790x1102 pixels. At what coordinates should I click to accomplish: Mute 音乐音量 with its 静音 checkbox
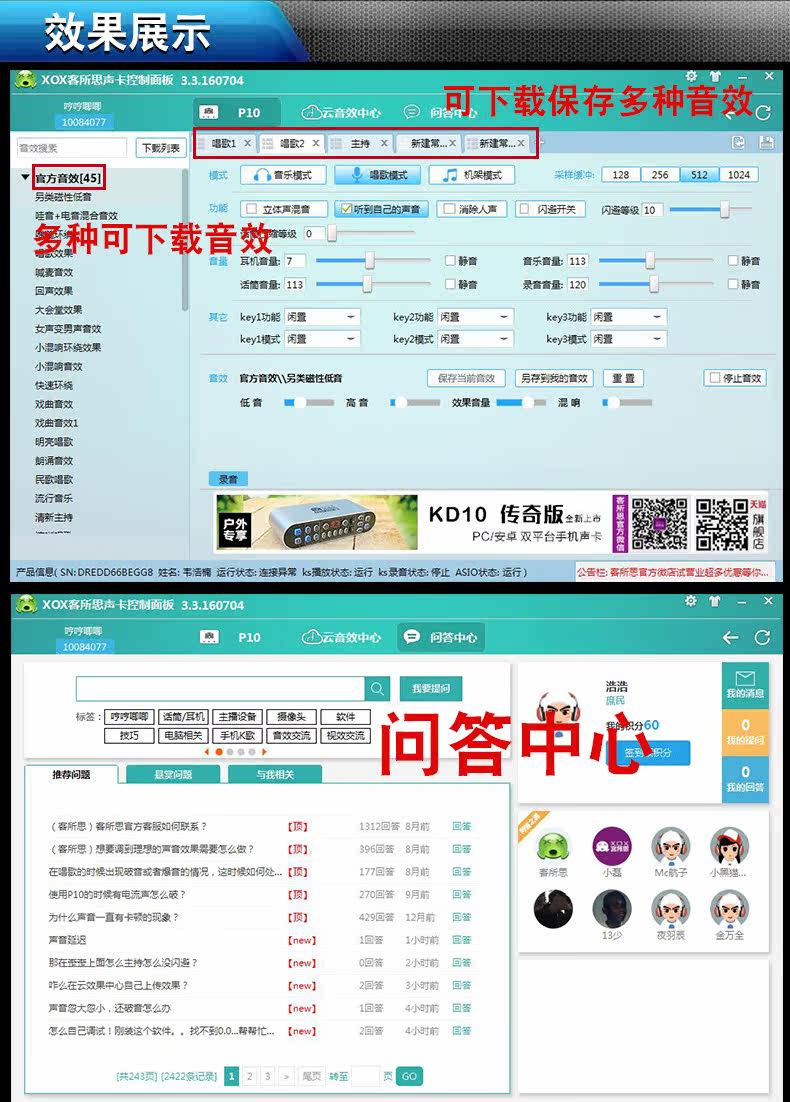[x=733, y=260]
